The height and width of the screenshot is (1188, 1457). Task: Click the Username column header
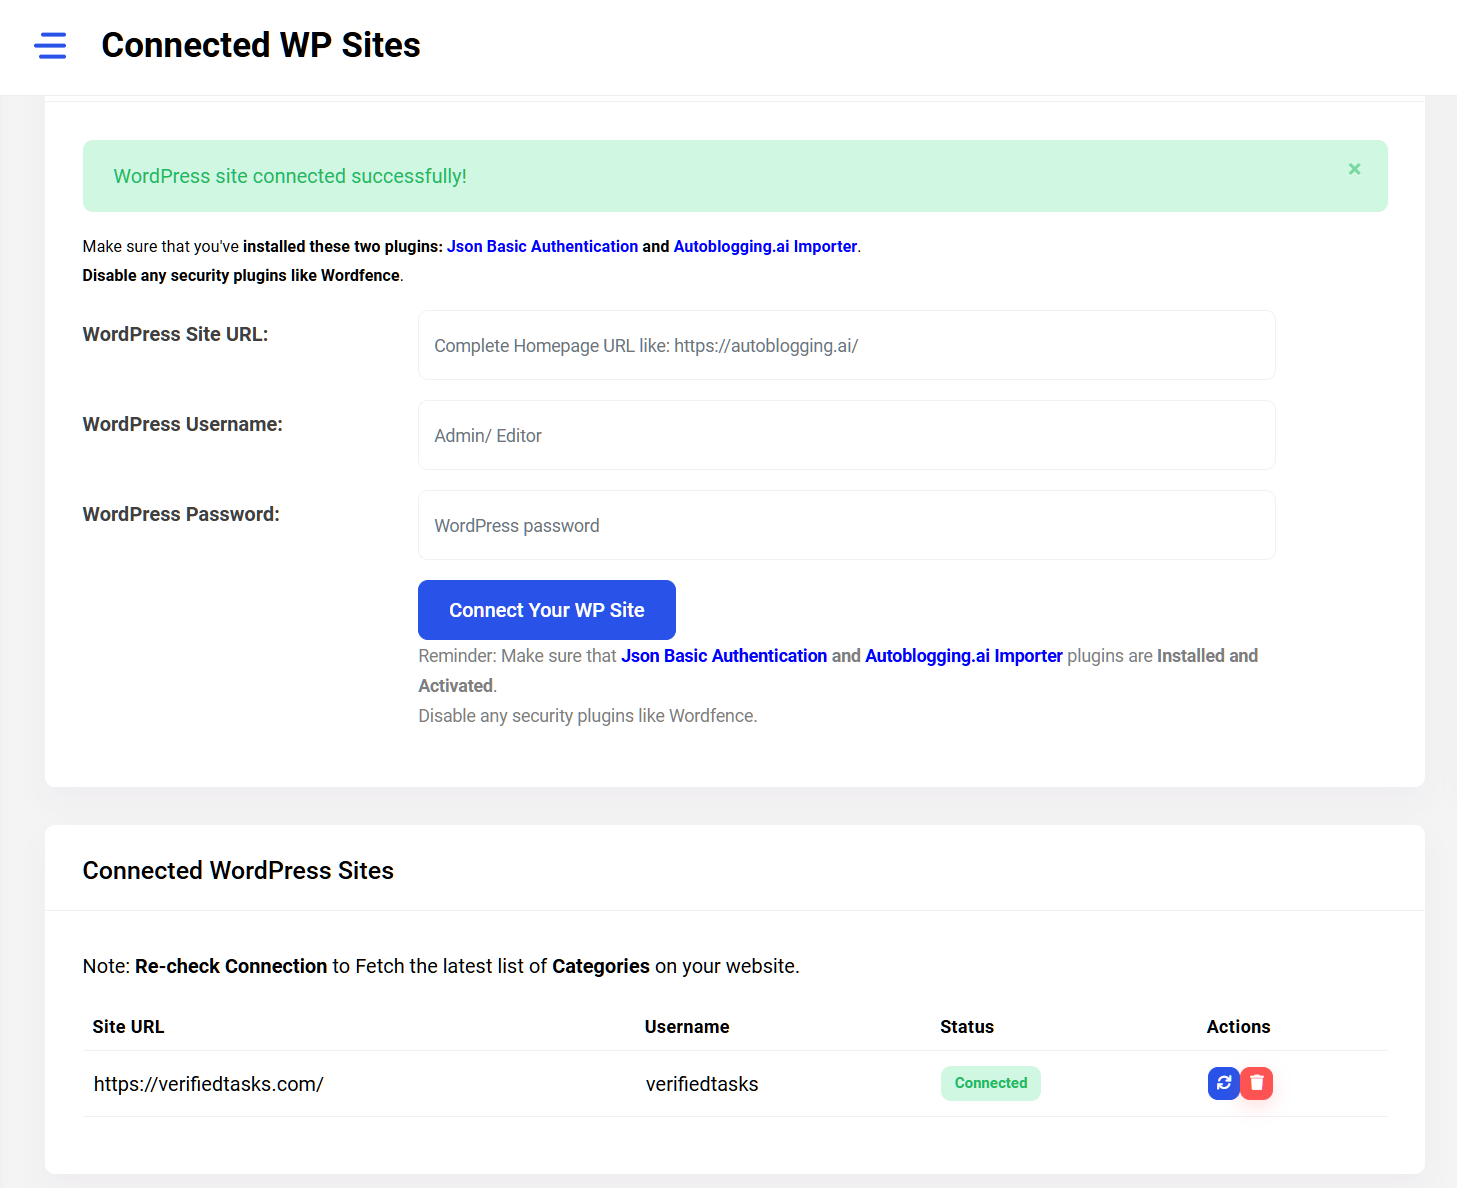687,1027
